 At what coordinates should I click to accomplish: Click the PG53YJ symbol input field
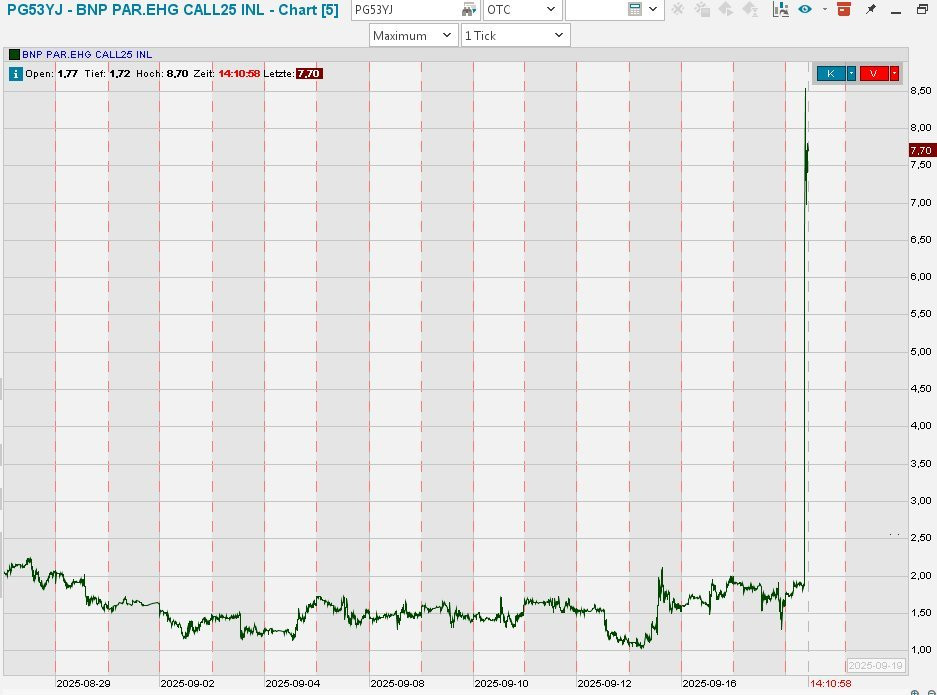(x=405, y=10)
